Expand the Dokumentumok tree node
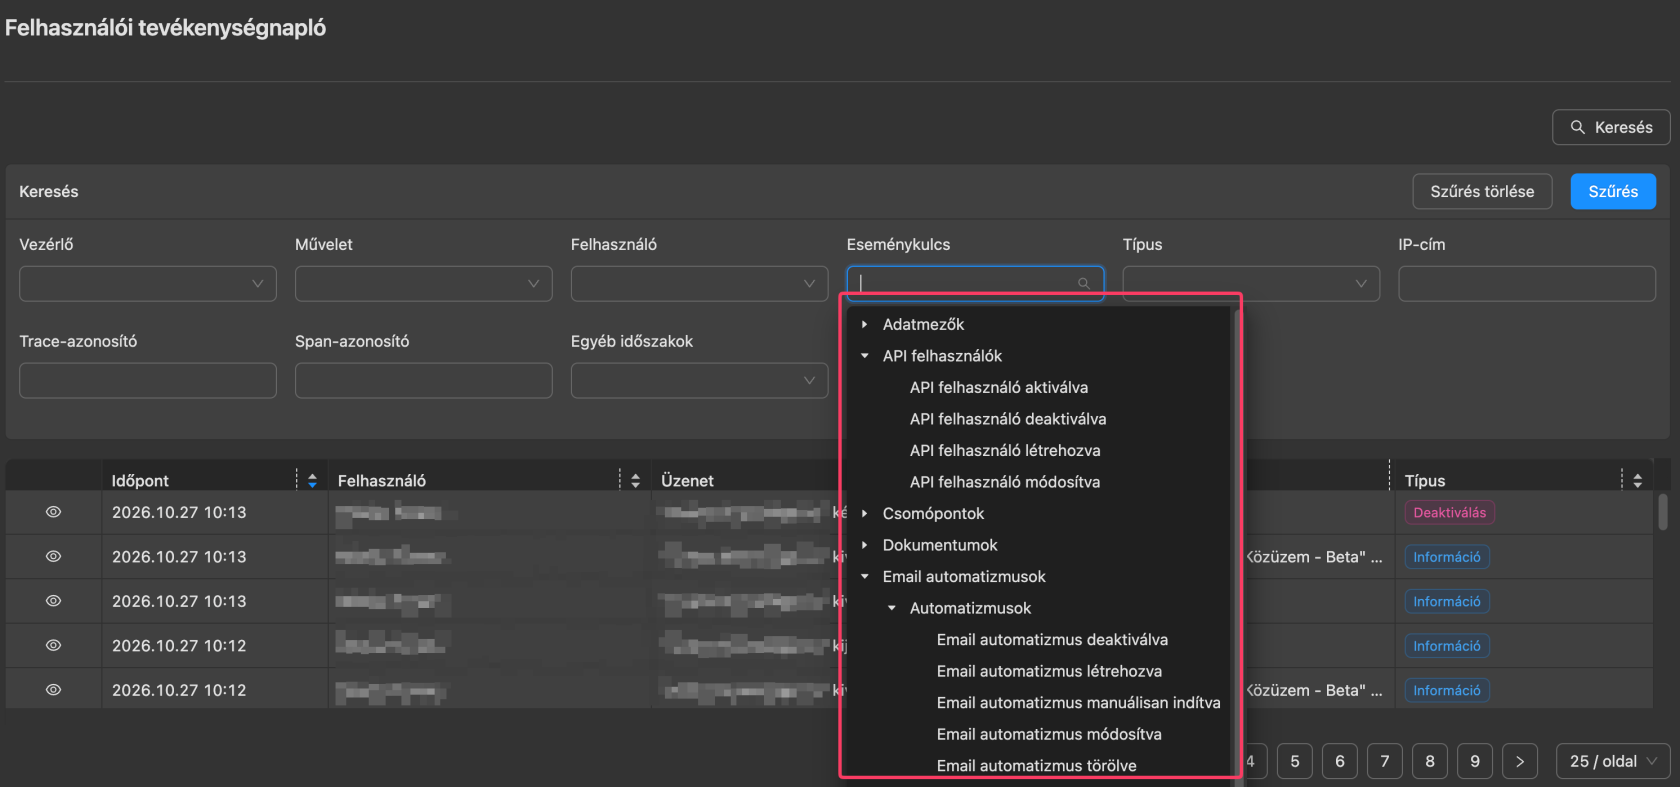 [x=865, y=545]
